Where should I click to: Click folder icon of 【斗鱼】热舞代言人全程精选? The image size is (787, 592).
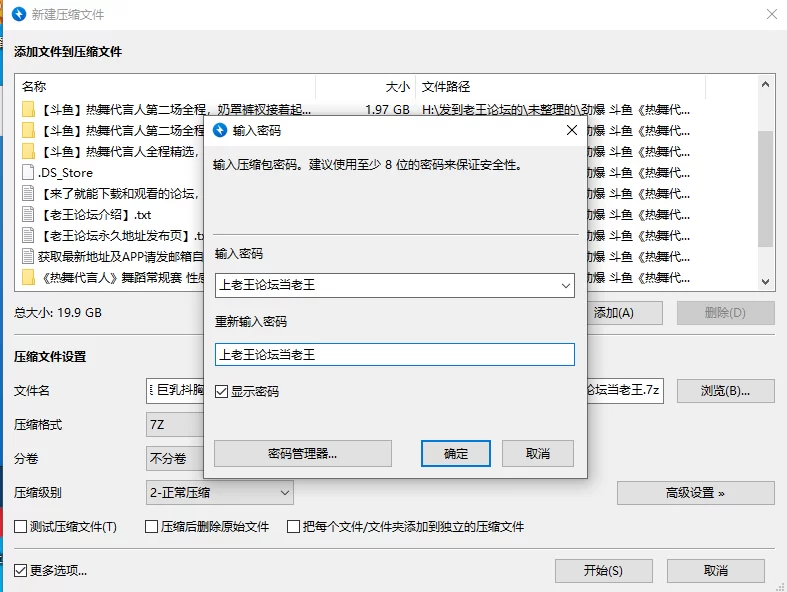tap(28, 151)
